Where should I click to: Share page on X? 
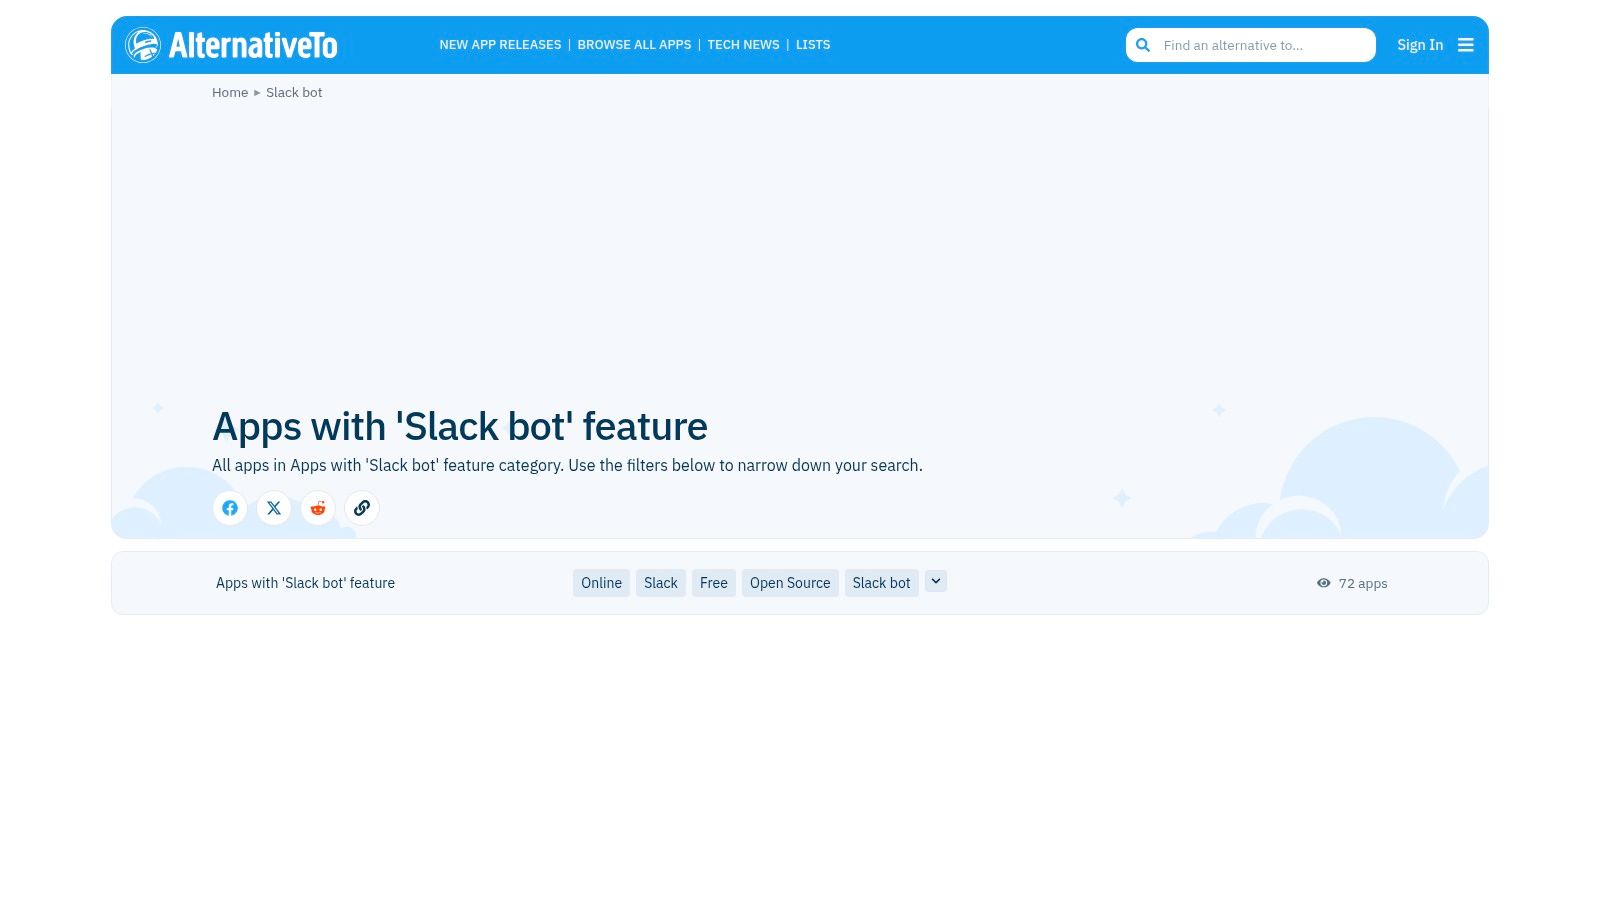pyautogui.click(x=274, y=508)
